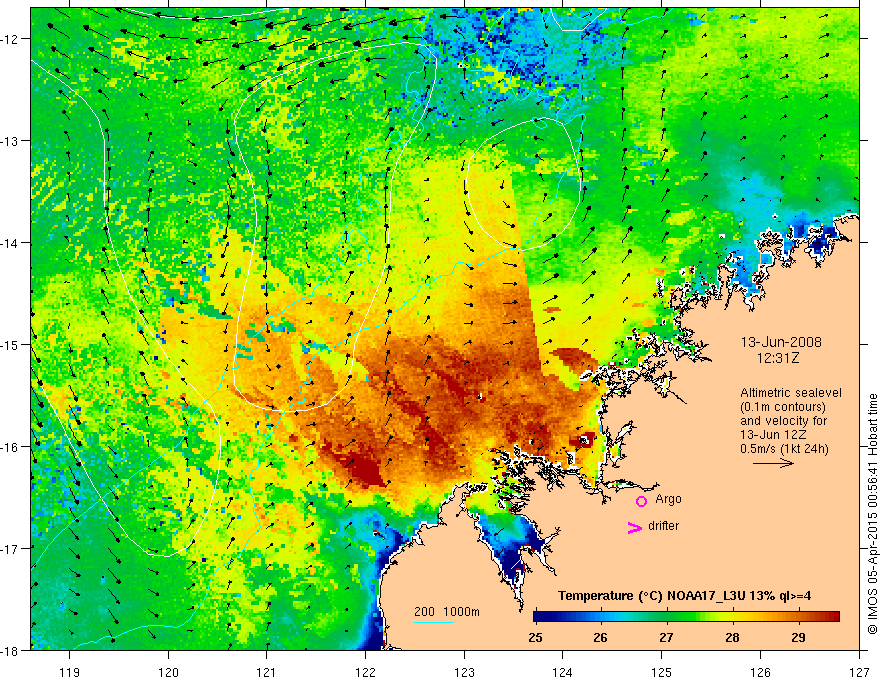This screenshot has height=680, width=880.
Task: Click the color bar label '29'
Action: click(798, 637)
